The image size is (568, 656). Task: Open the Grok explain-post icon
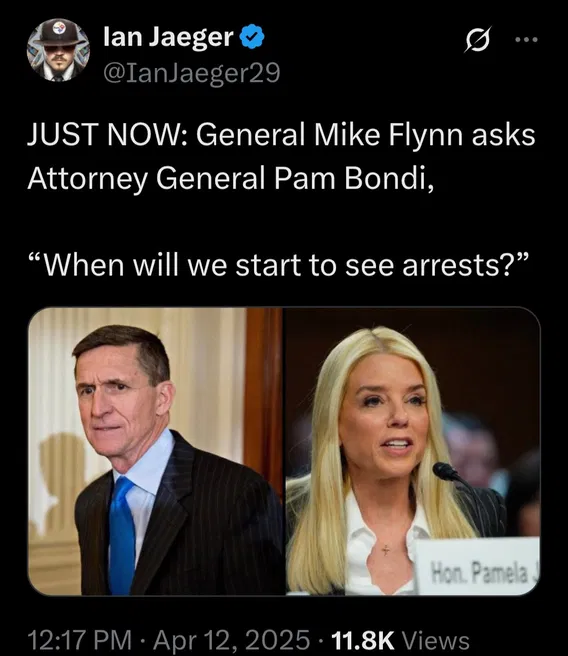pyautogui.click(x=477, y=40)
